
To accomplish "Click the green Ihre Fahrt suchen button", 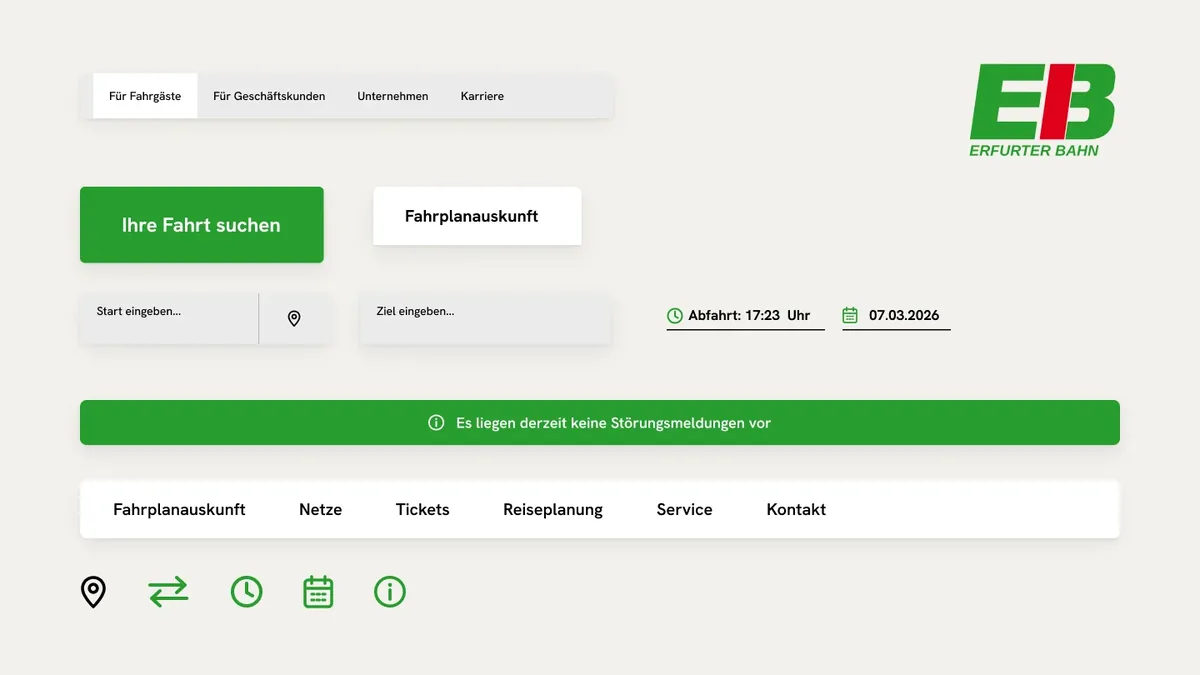I will pyautogui.click(x=202, y=225).
